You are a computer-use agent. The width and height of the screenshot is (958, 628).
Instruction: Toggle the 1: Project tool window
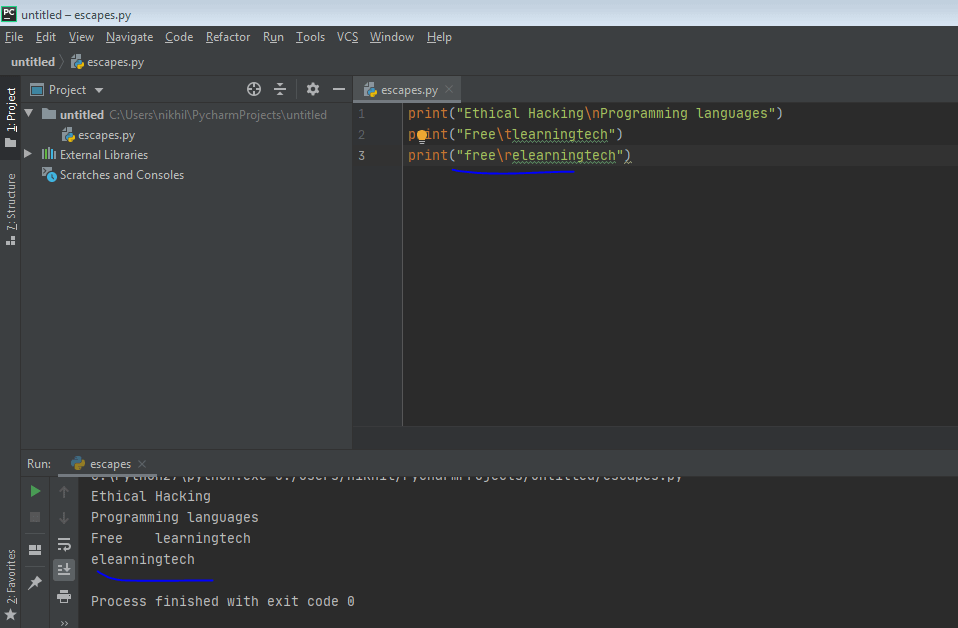point(10,117)
